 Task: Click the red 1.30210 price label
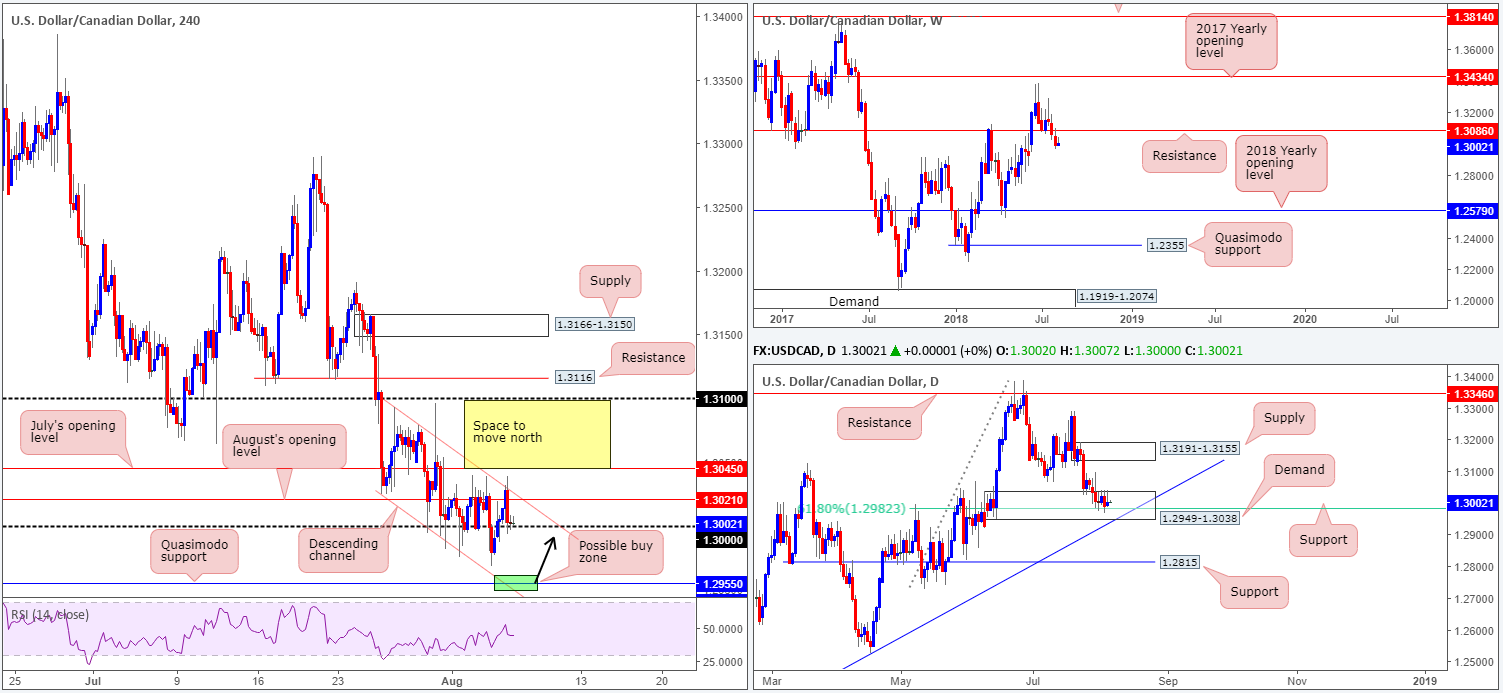pyautogui.click(x=722, y=499)
